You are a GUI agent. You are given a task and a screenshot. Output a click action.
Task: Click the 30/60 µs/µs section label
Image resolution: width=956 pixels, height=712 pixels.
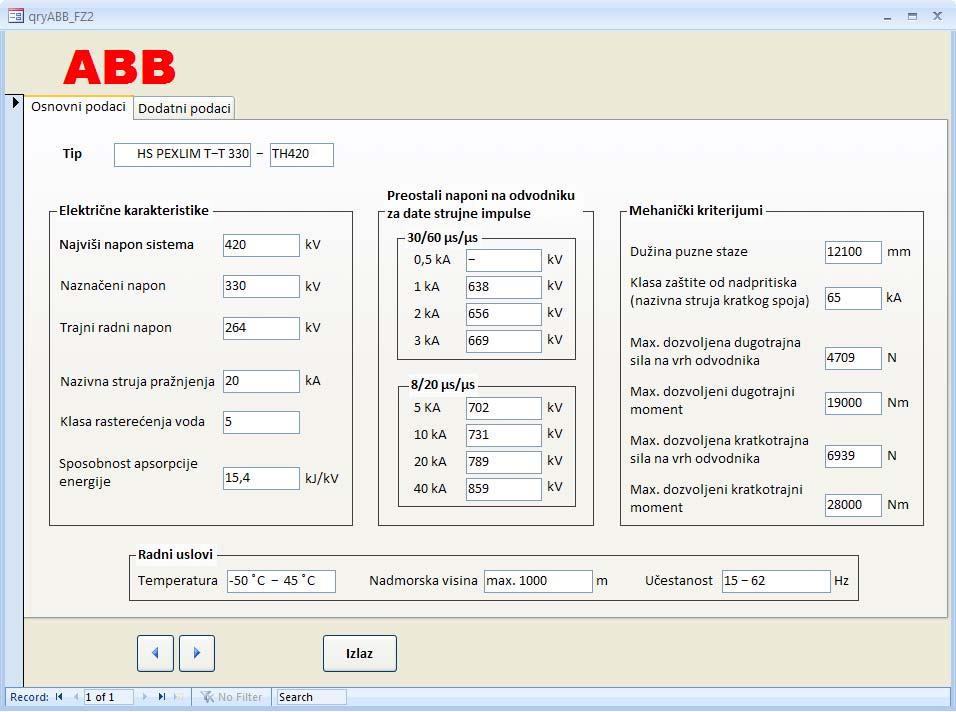tap(443, 238)
